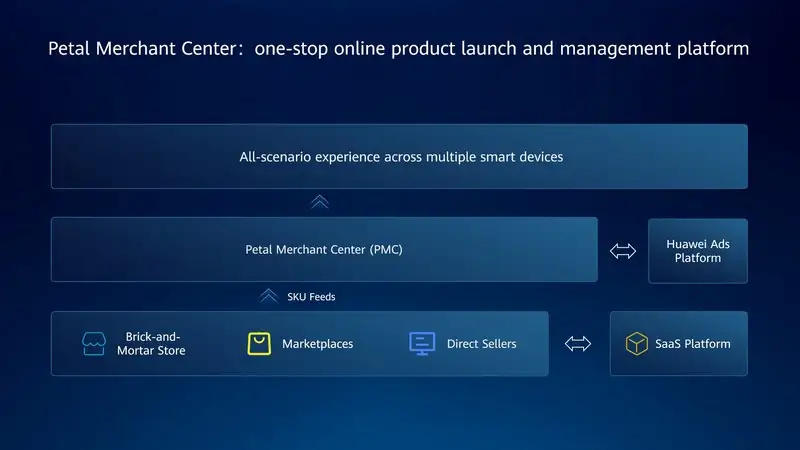Click the up chevron next to SKU Feeds
800x450 pixels.
pyautogui.click(x=268, y=296)
